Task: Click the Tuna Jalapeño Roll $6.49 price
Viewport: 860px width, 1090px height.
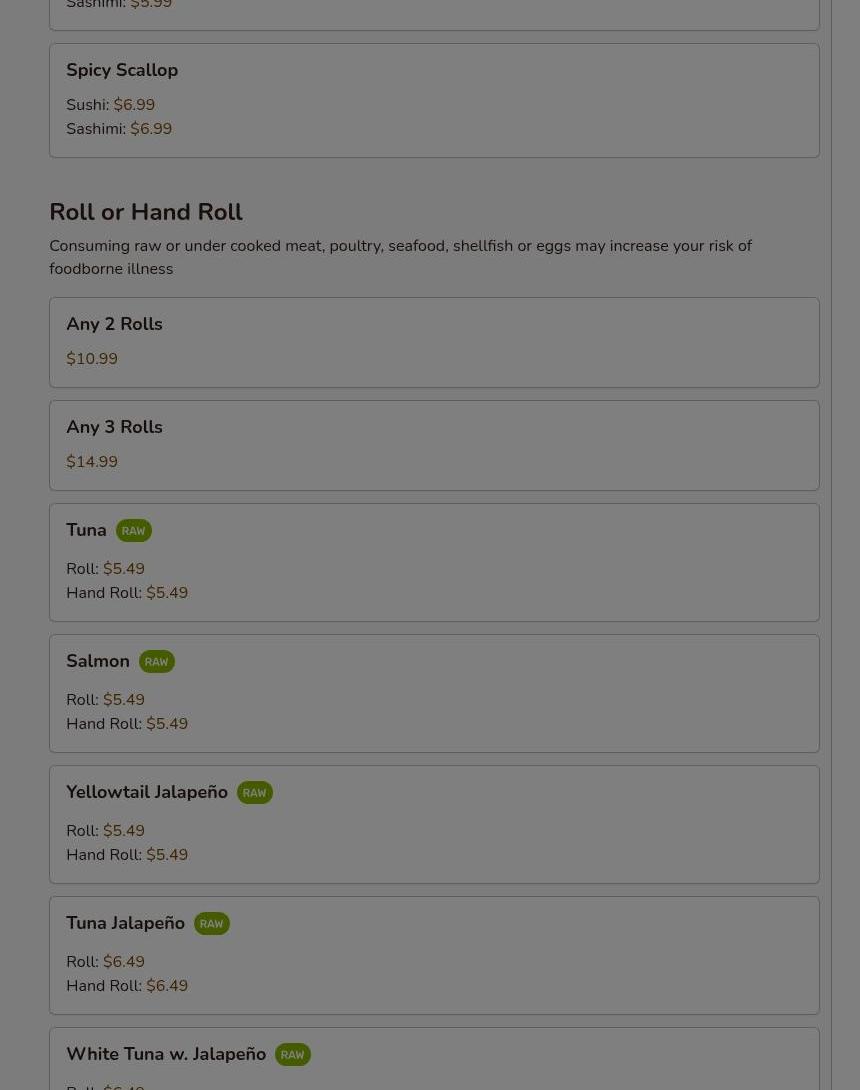Action: (124, 961)
